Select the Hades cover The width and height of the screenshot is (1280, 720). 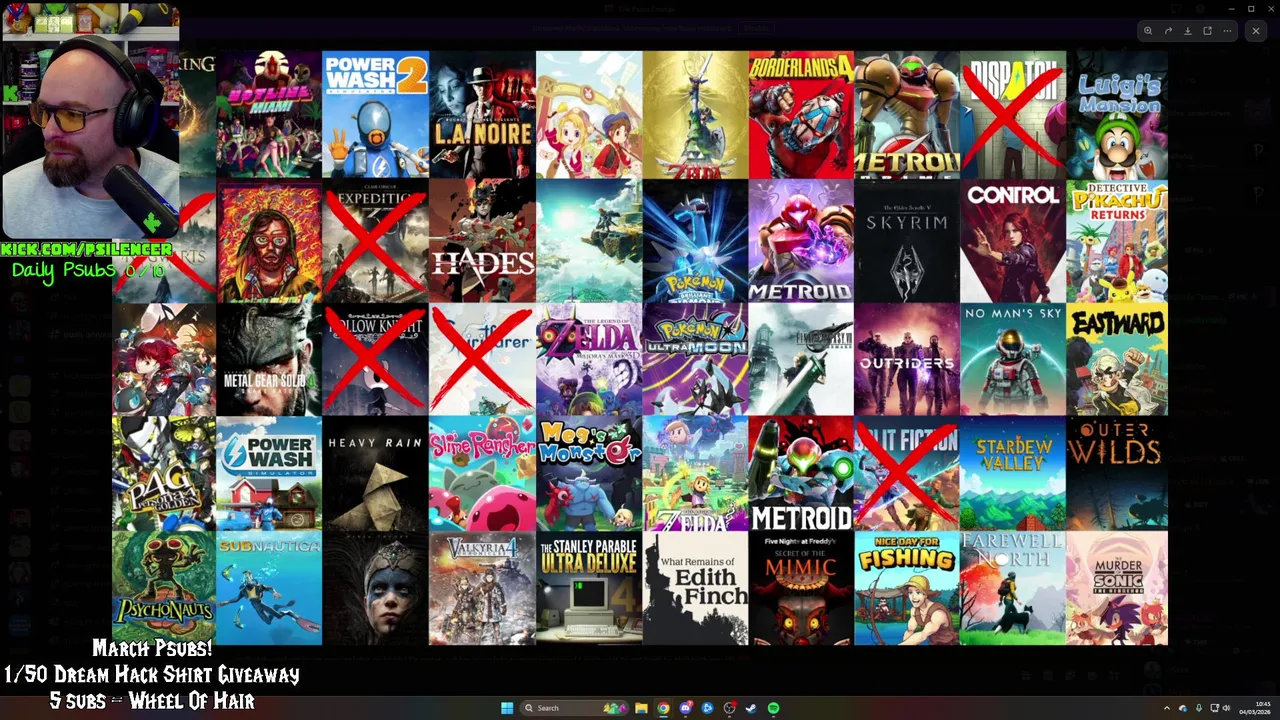pos(482,241)
